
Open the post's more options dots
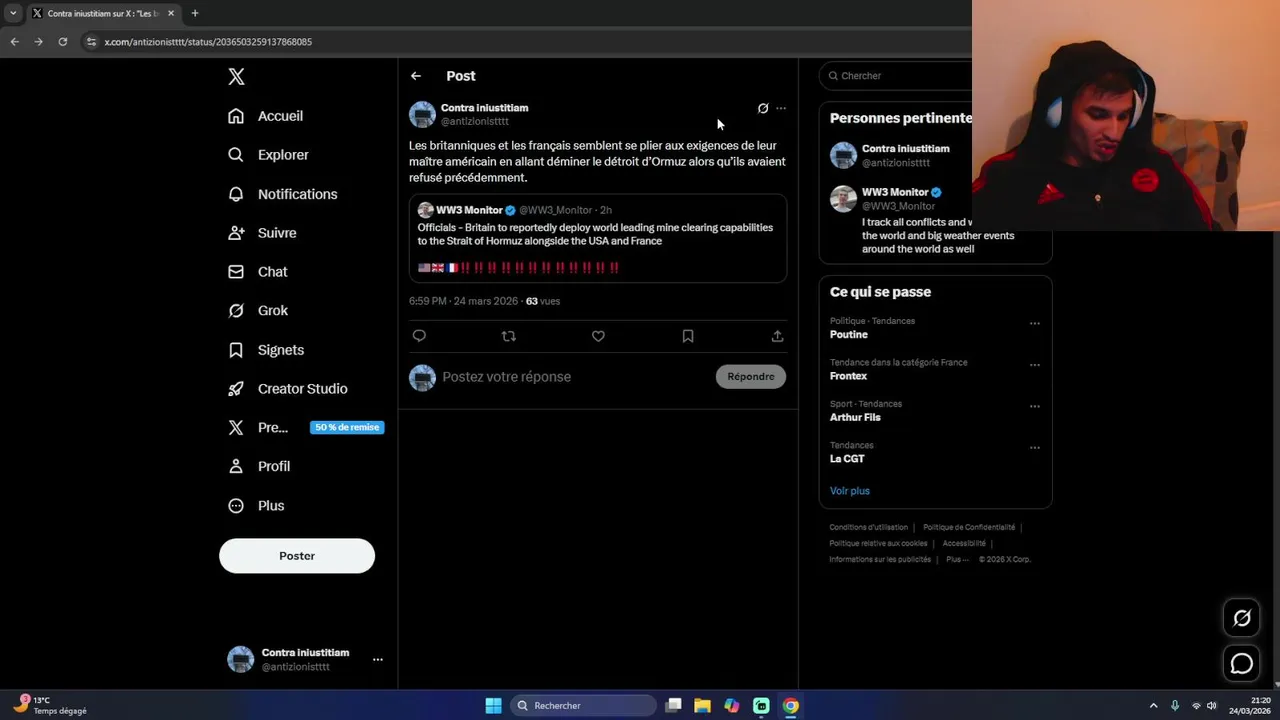tap(781, 108)
